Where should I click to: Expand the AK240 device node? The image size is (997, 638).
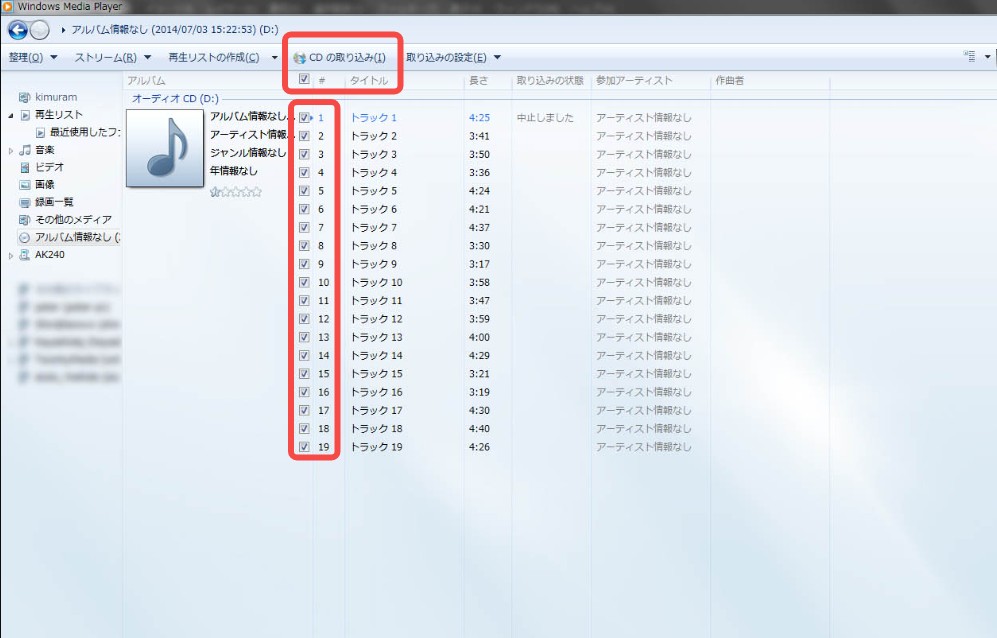click(11, 256)
